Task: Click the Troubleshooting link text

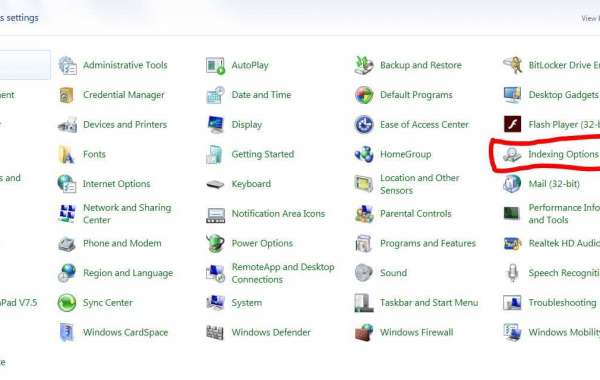Action: (x=562, y=303)
